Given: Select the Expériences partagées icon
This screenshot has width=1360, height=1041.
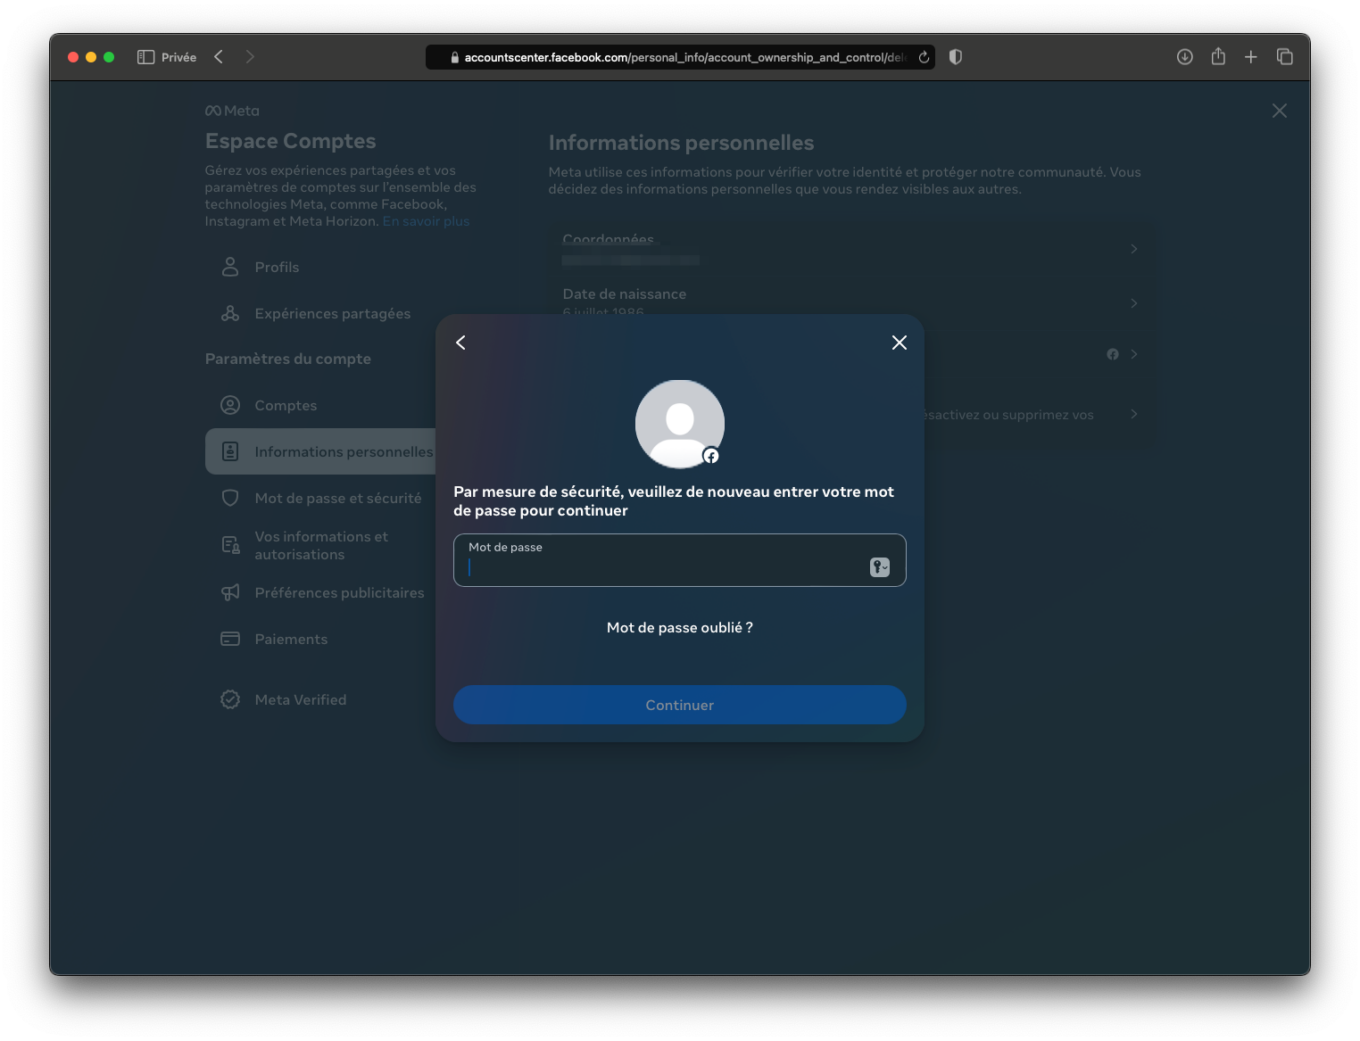Looking at the screenshot, I should (x=230, y=313).
